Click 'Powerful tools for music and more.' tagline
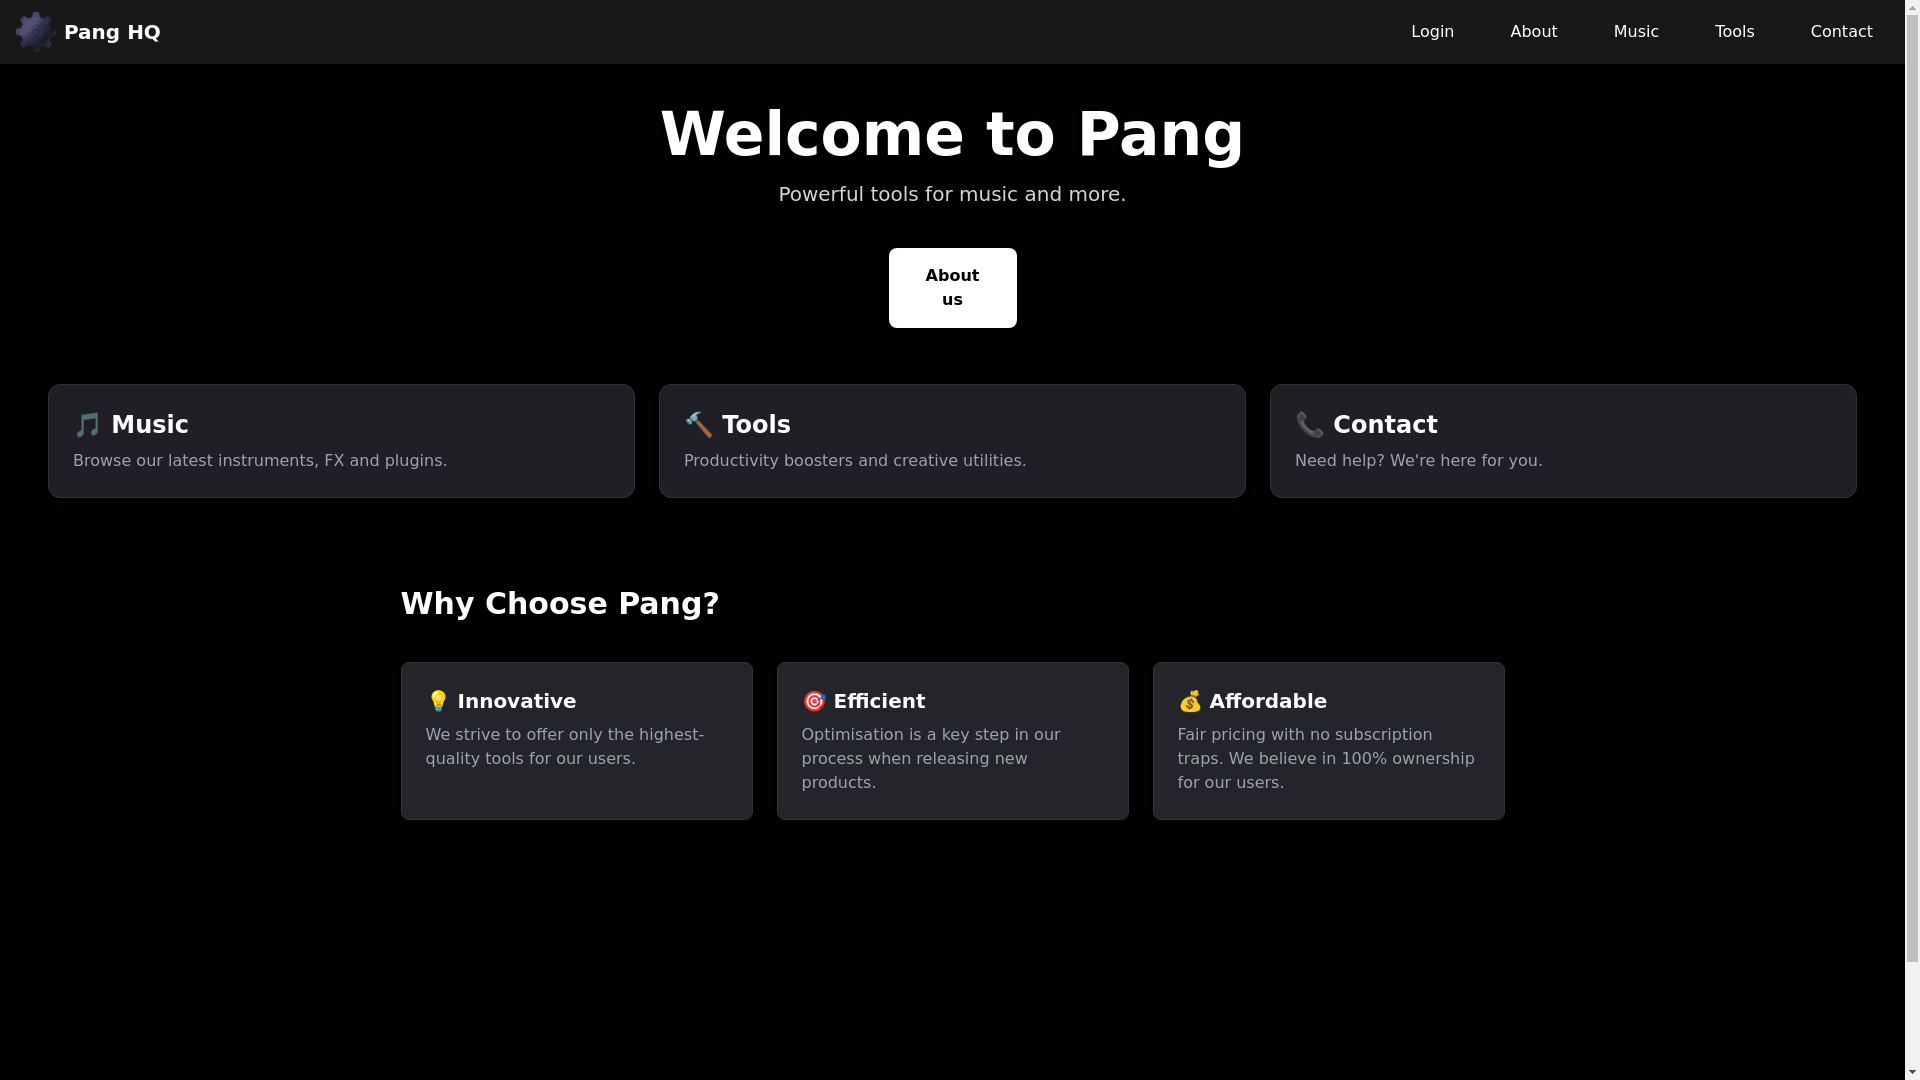This screenshot has width=1920, height=1080. (x=952, y=194)
